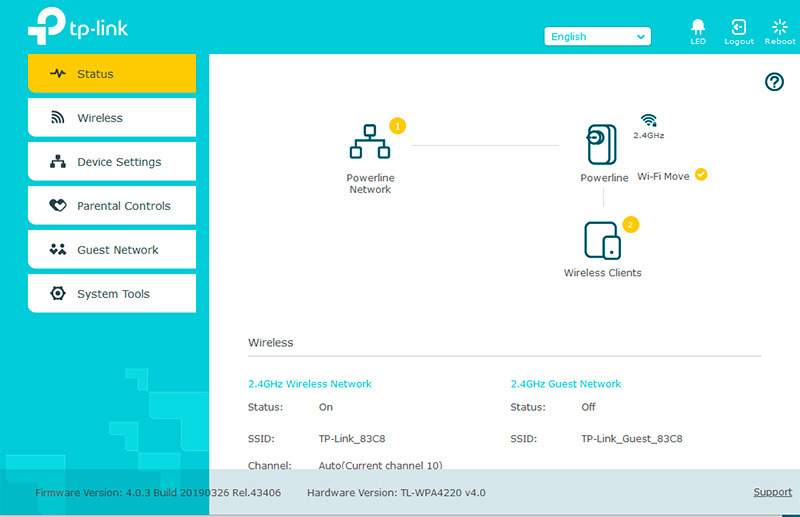Open the help question mark icon
Viewport: 800px width, 517px height.
(774, 82)
